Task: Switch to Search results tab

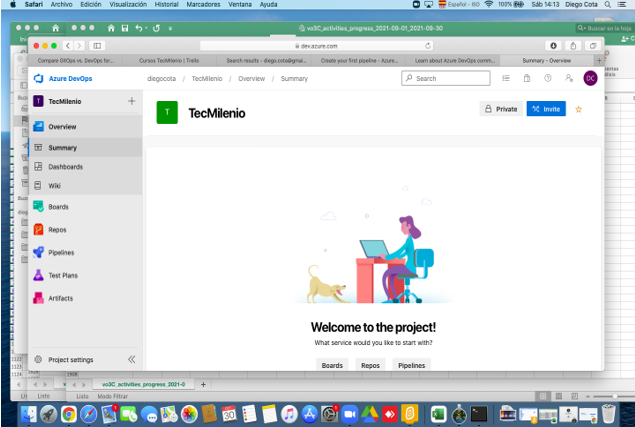Action: (266, 60)
